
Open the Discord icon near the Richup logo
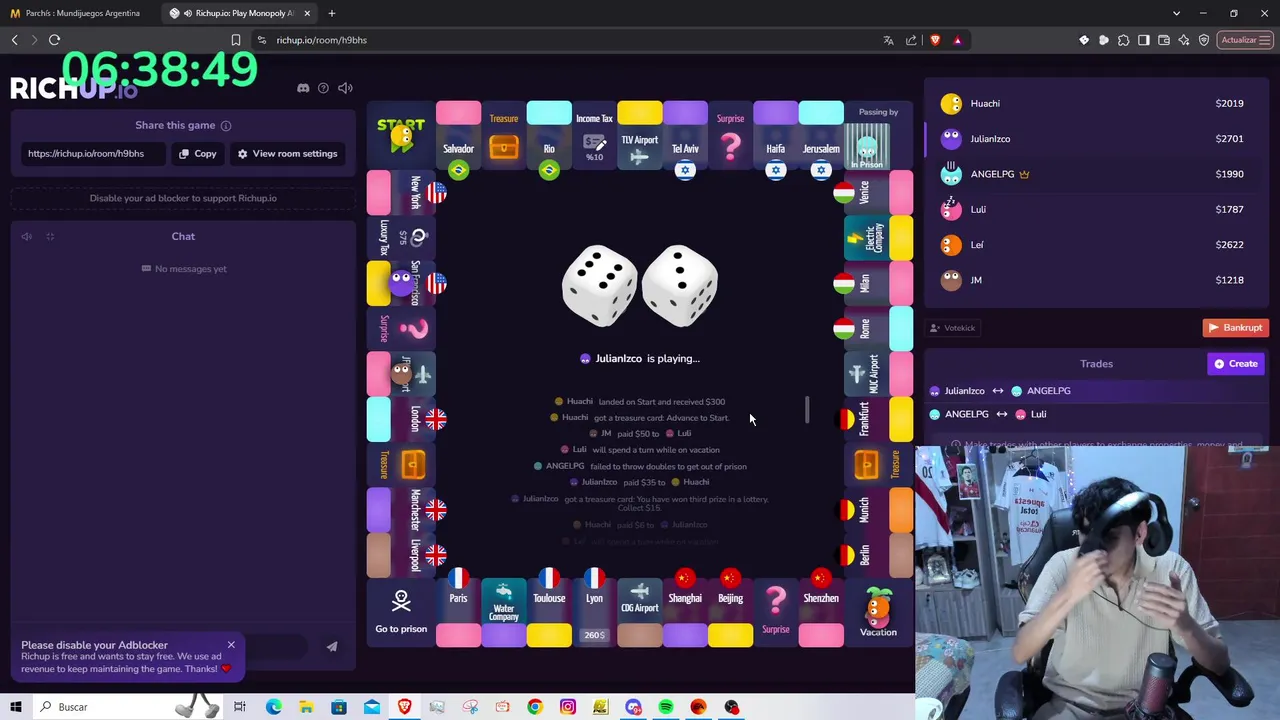tap(303, 88)
